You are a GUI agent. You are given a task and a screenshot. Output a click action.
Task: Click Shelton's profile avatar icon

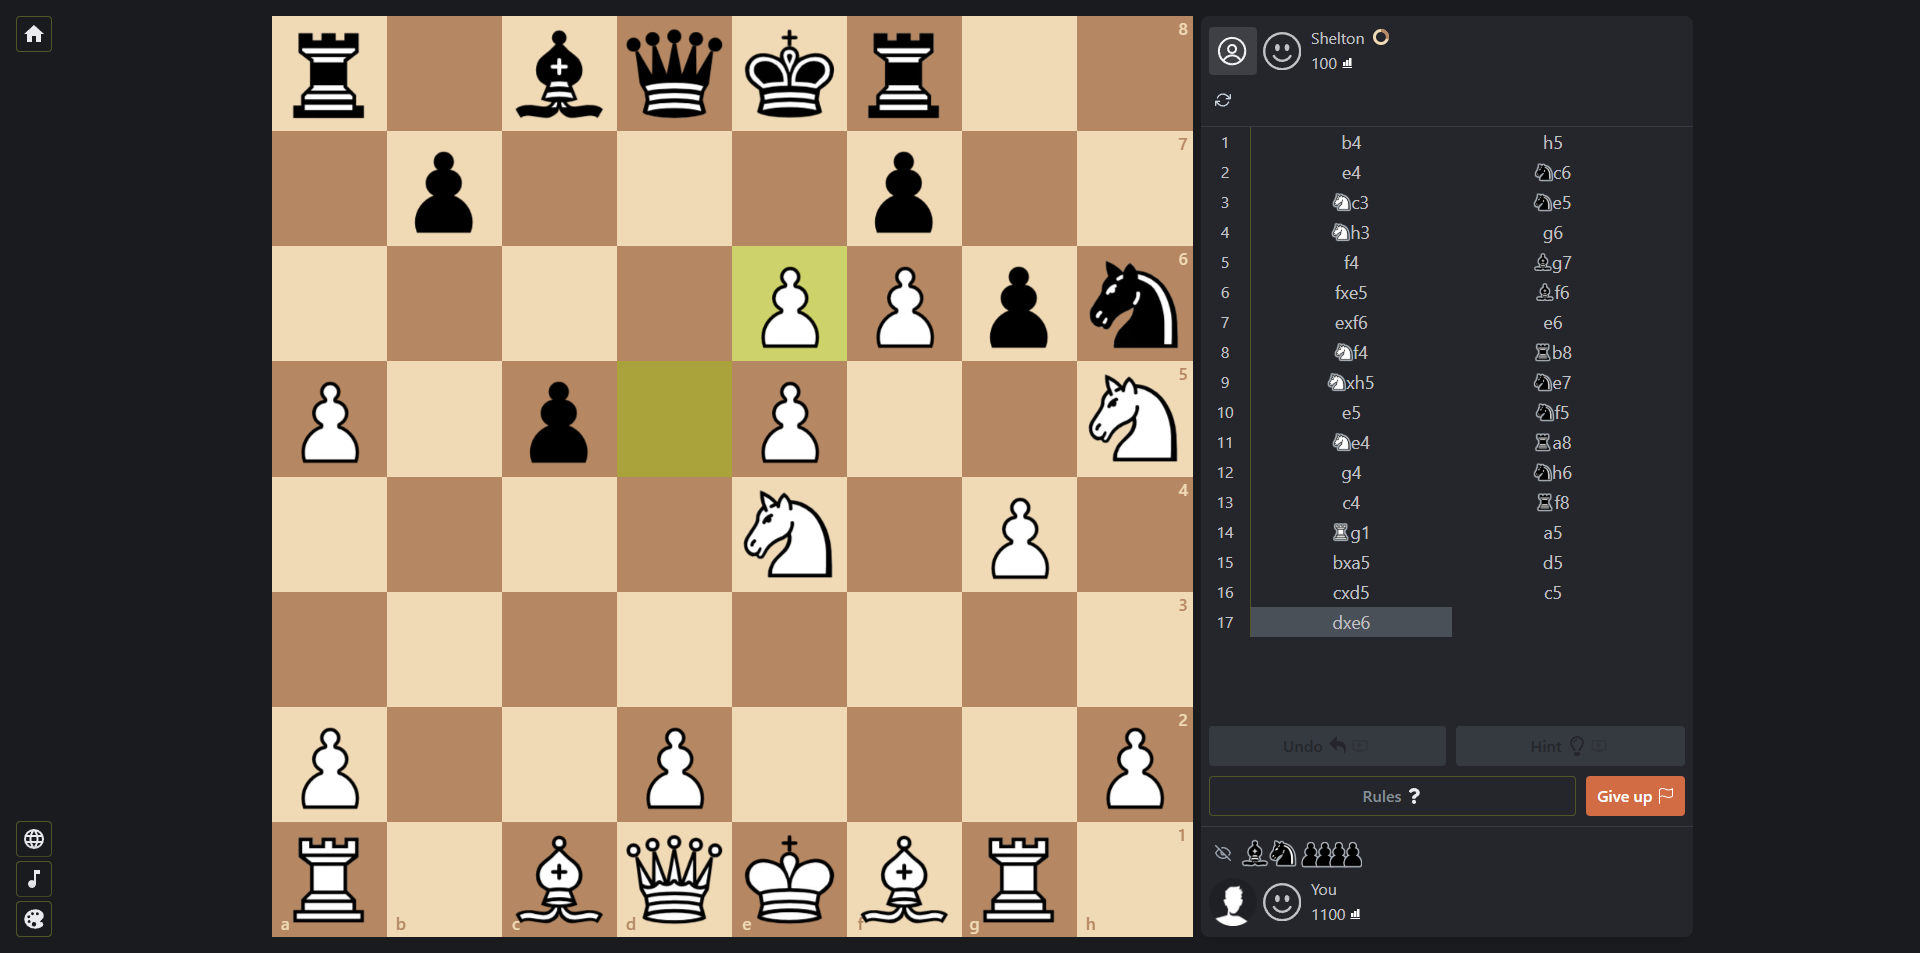point(1231,51)
